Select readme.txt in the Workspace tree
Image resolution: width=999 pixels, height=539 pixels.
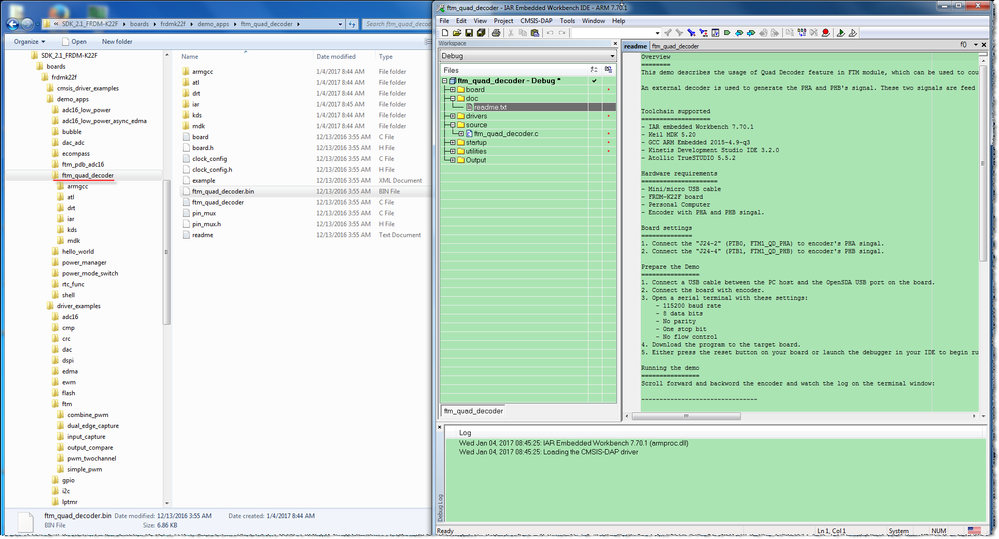coord(490,107)
